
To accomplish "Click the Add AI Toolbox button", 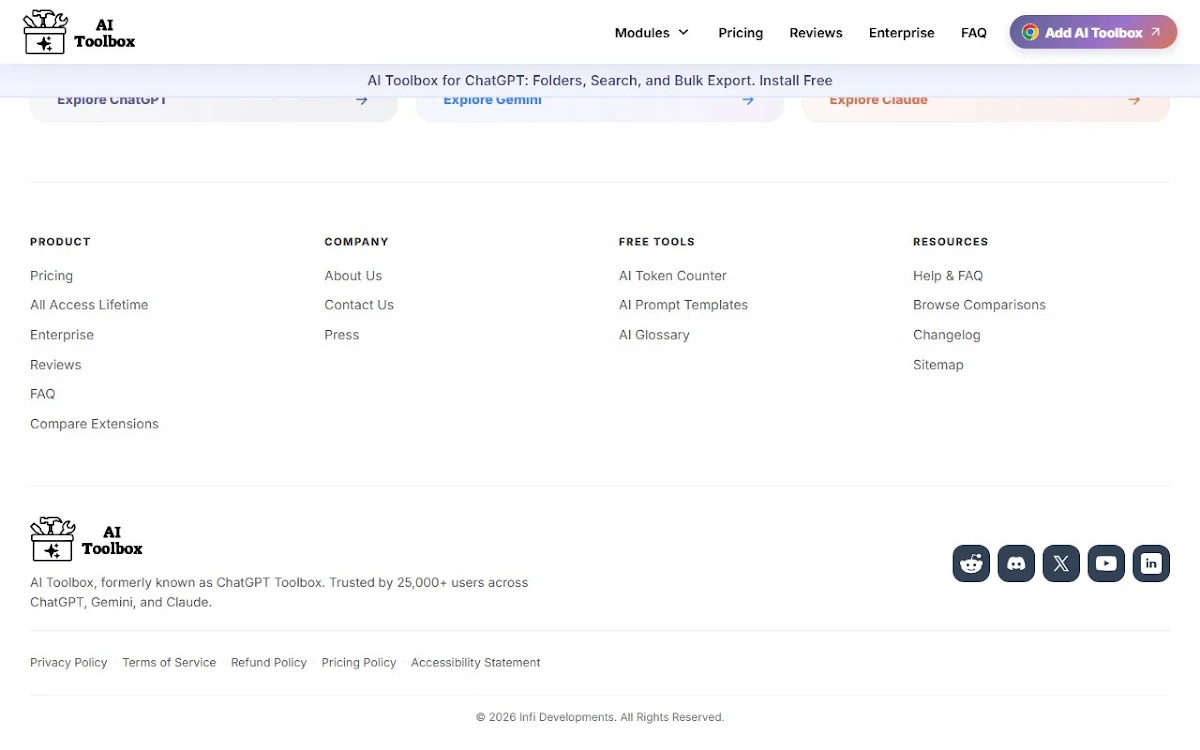I will point(1093,32).
